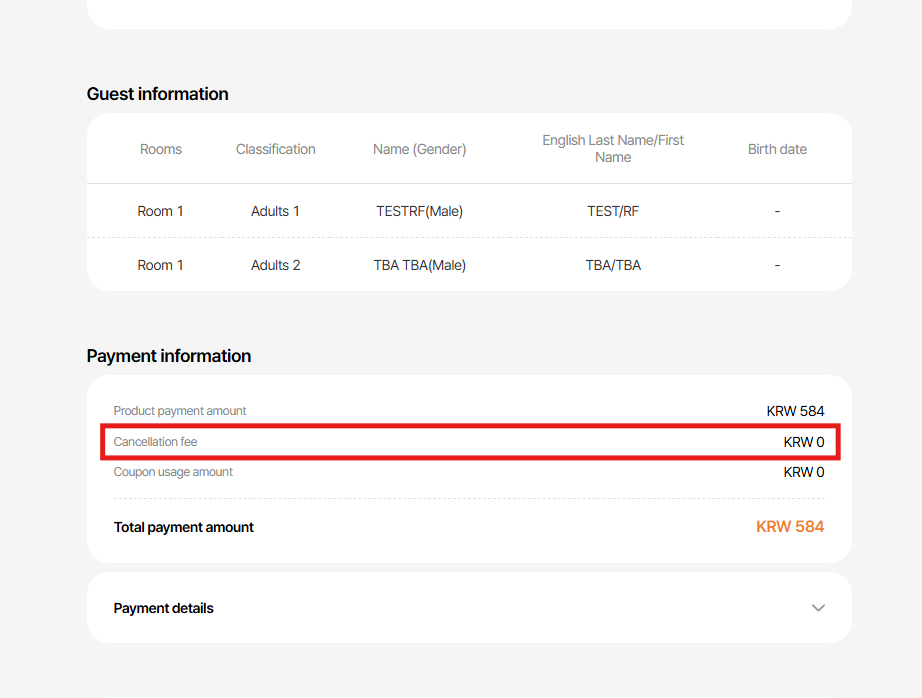This screenshot has width=922, height=698.
Task: Select the Birth date column header
Action: click(x=777, y=149)
